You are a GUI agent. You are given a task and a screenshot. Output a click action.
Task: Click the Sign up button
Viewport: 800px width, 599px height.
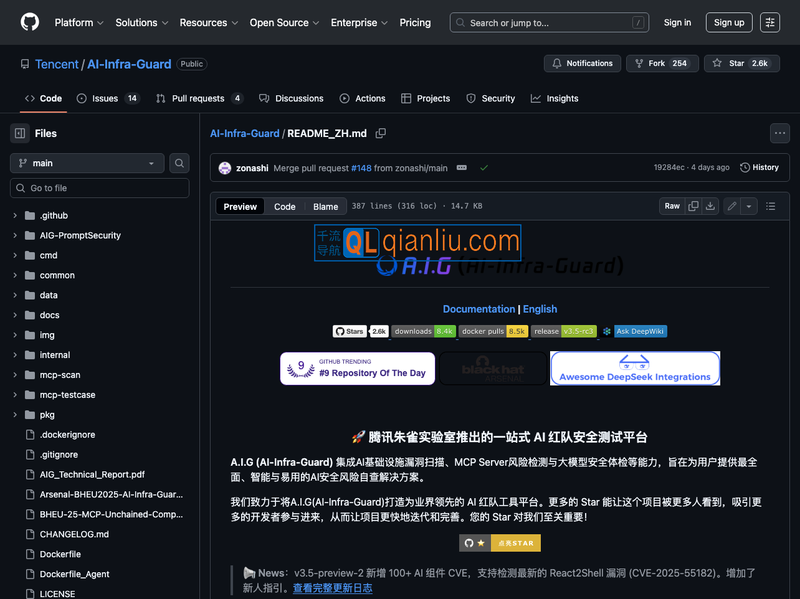(729, 22)
